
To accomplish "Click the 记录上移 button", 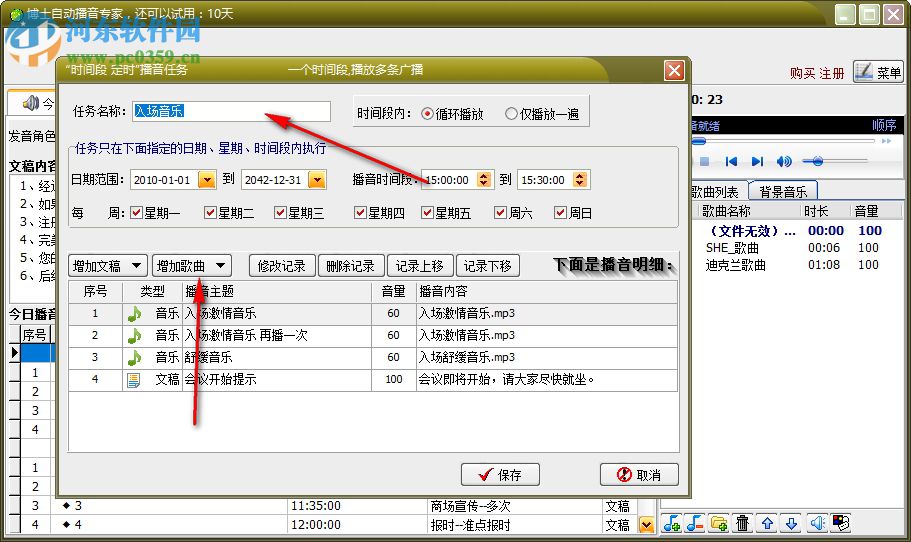I will tap(420, 266).
